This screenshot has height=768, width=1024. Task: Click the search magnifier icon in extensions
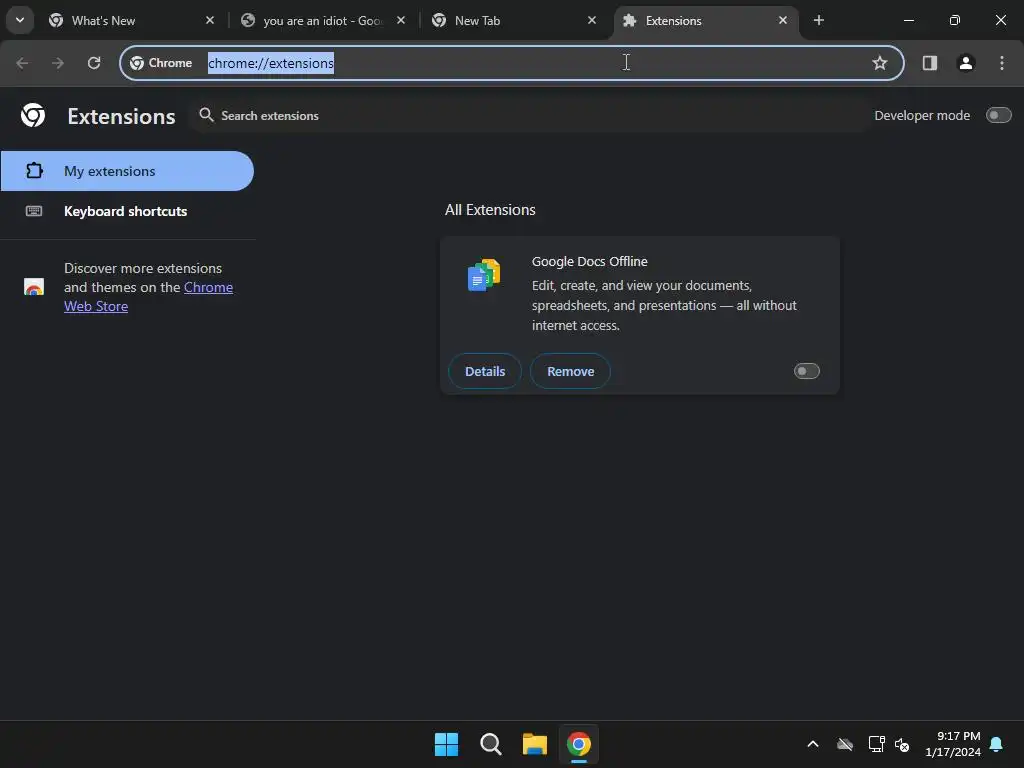[206, 115]
